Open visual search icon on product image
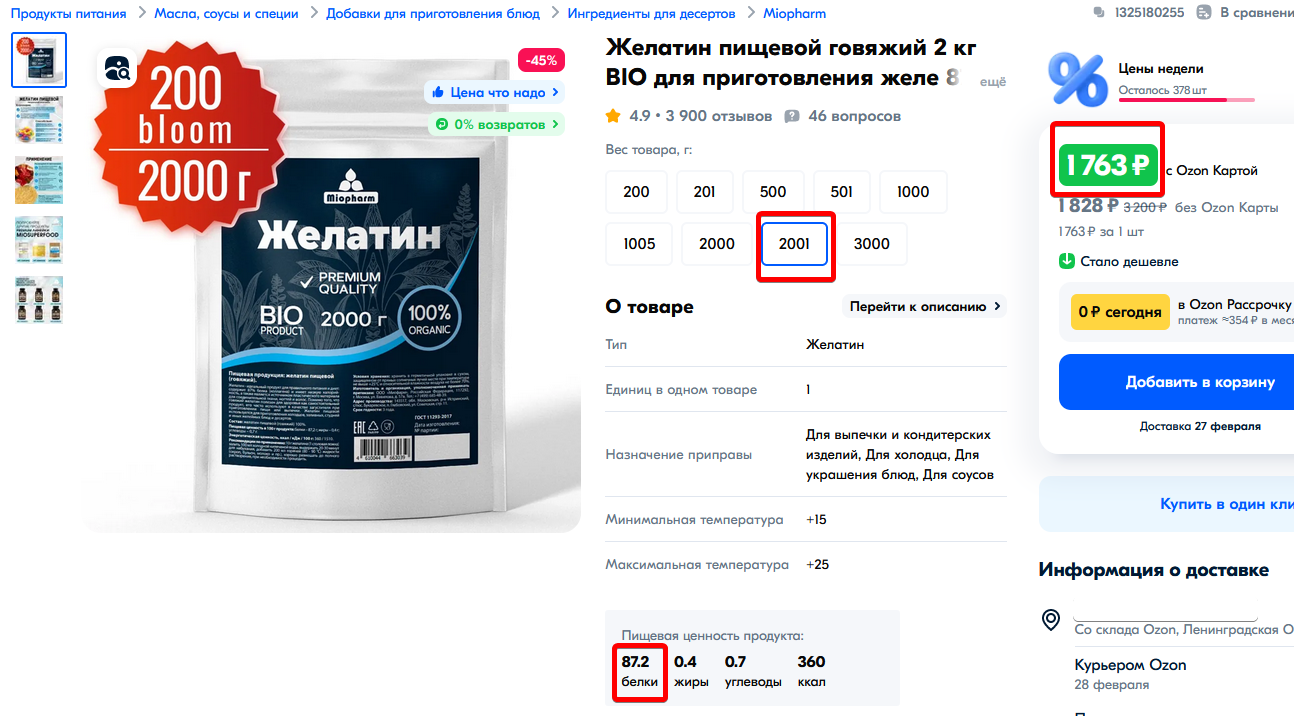1294x716 pixels. pos(117,68)
